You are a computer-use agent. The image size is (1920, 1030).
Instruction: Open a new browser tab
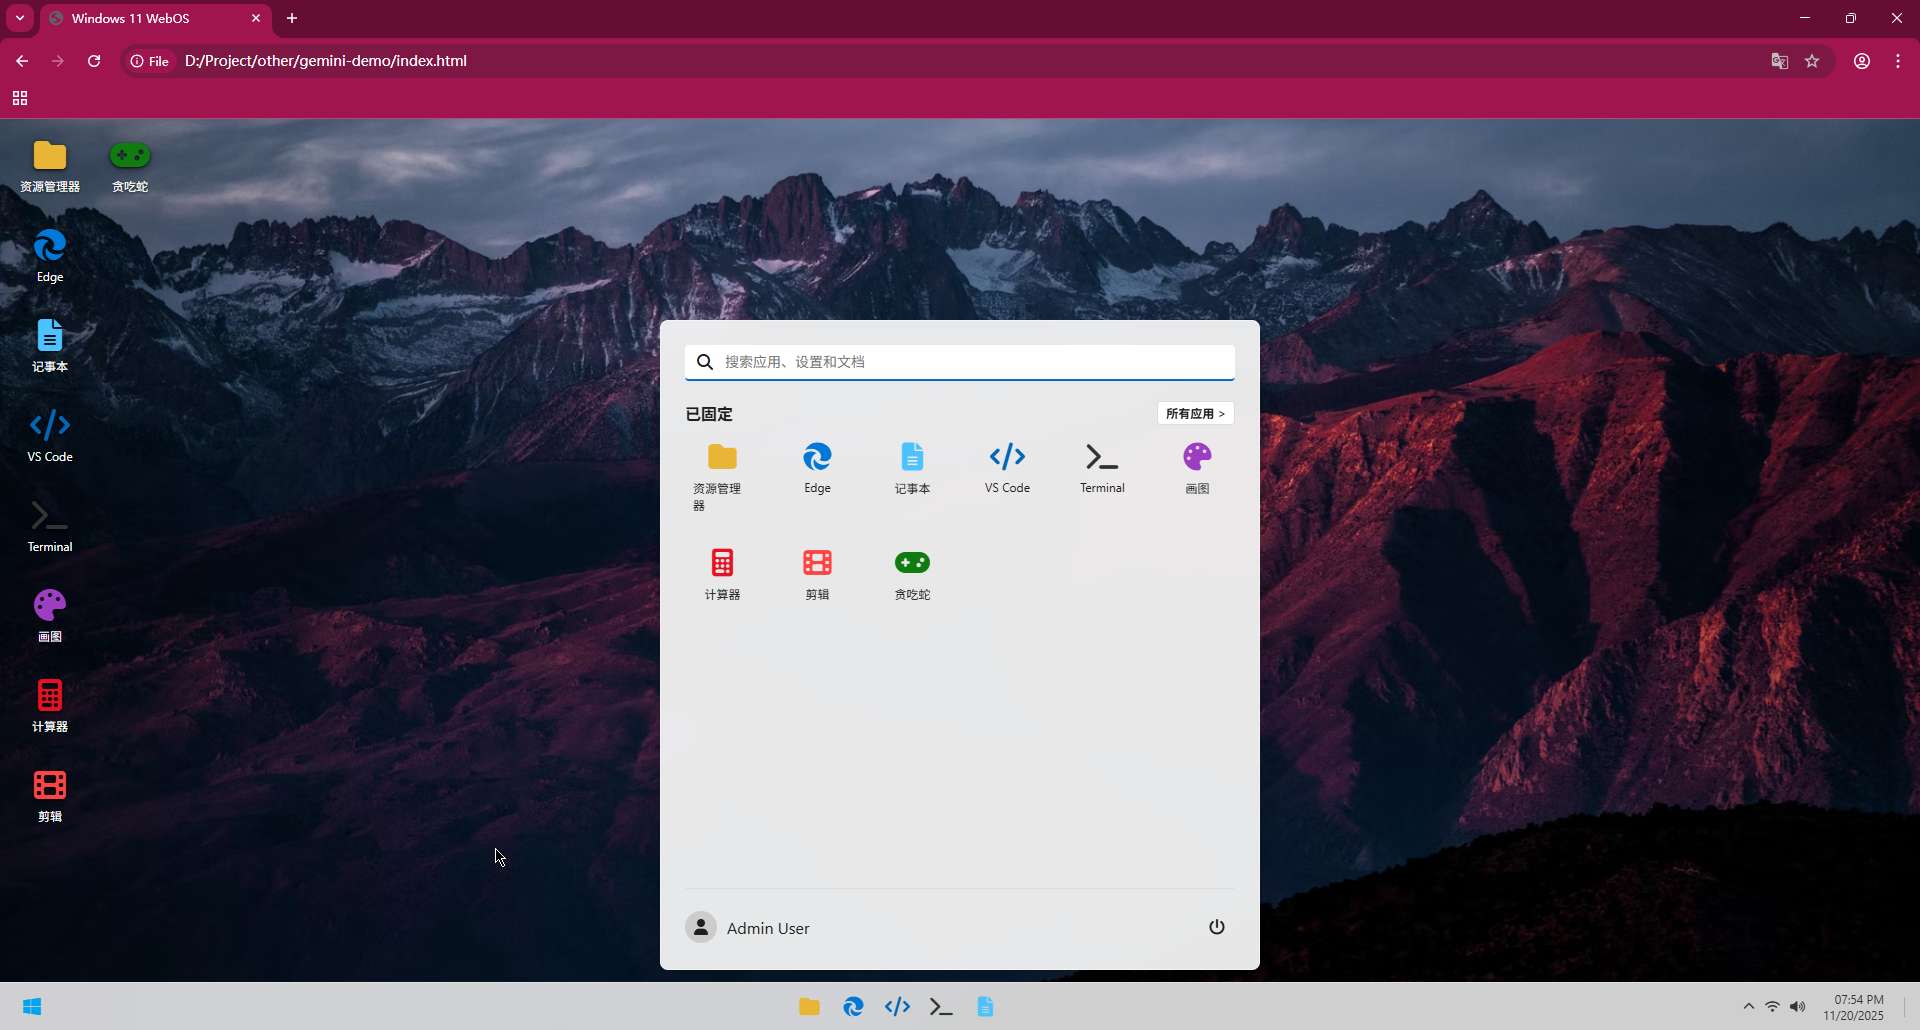click(292, 18)
